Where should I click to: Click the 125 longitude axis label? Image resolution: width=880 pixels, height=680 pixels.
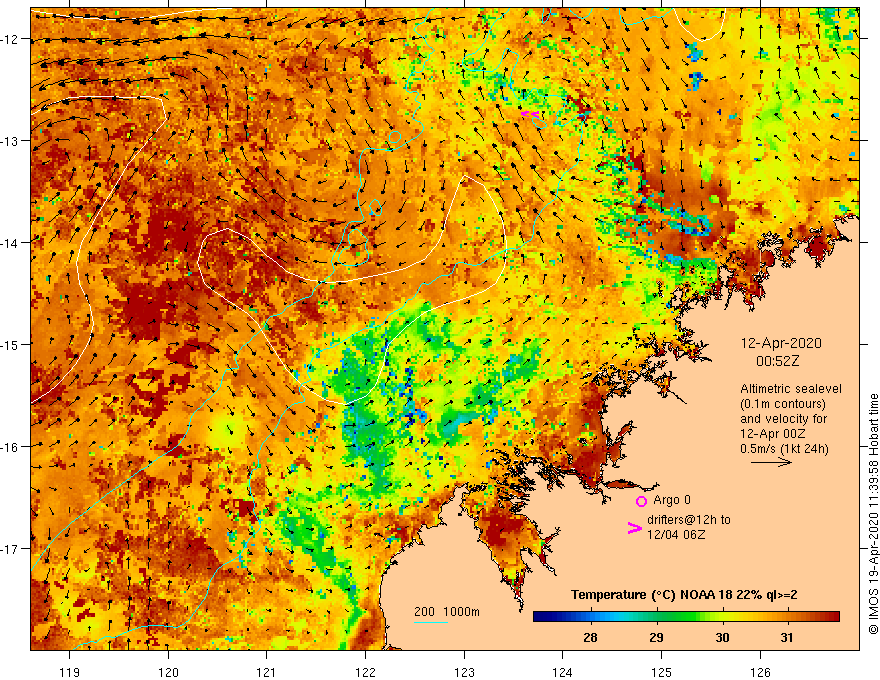662,672
